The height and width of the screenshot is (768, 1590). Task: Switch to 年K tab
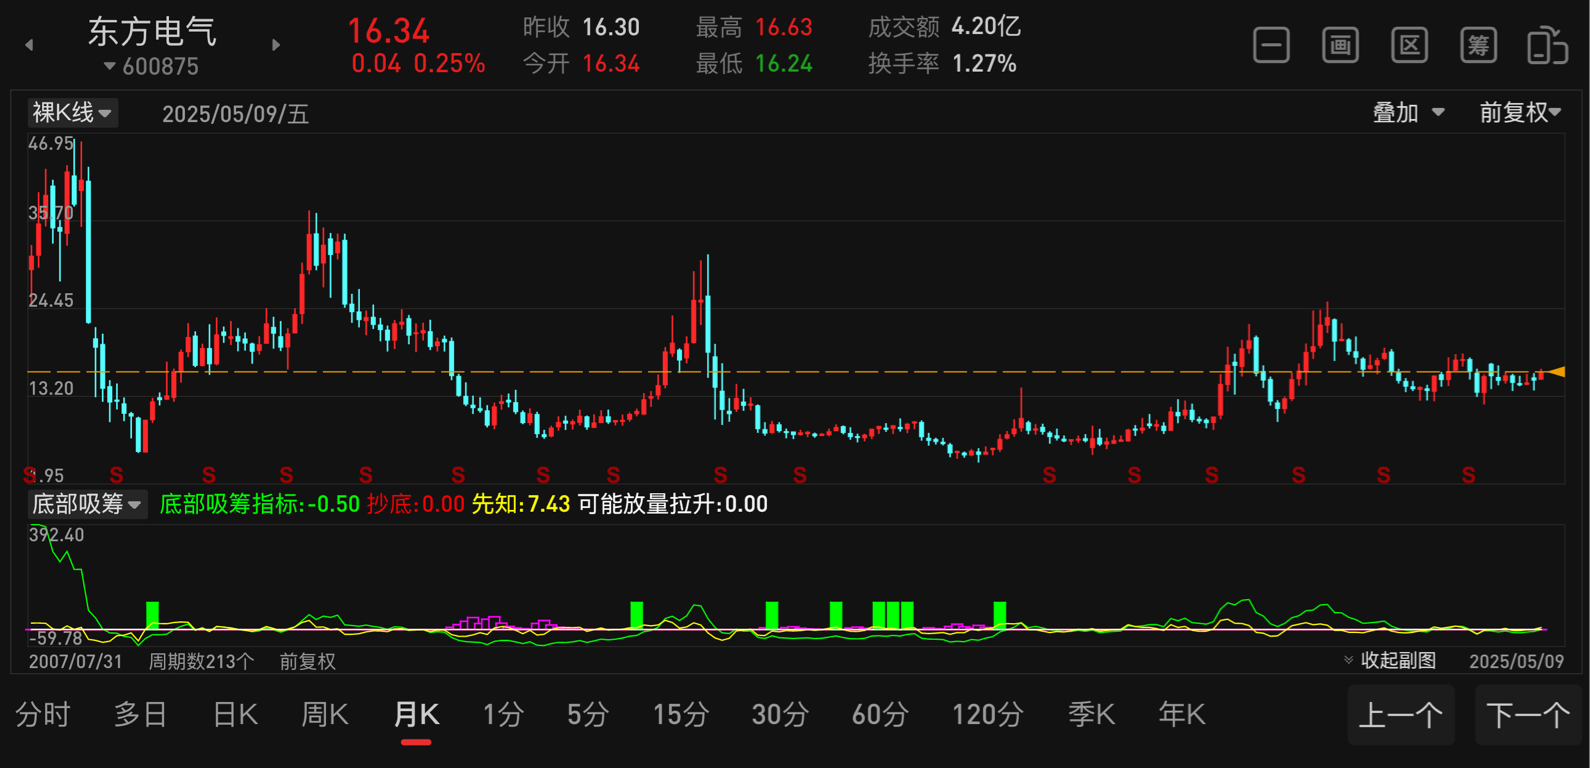tap(1181, 715)
